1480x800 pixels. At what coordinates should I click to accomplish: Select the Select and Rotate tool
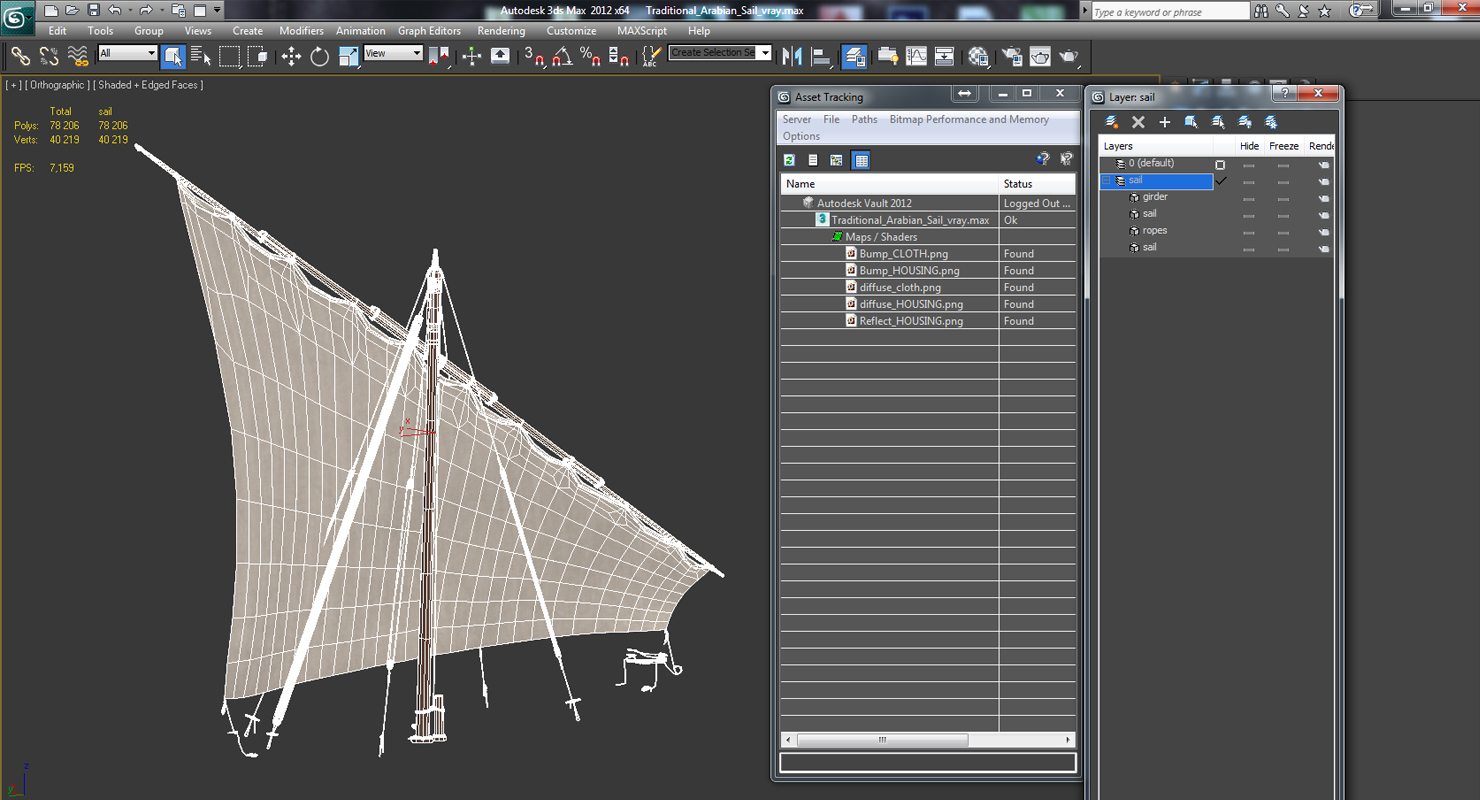(x=320, y=56)
